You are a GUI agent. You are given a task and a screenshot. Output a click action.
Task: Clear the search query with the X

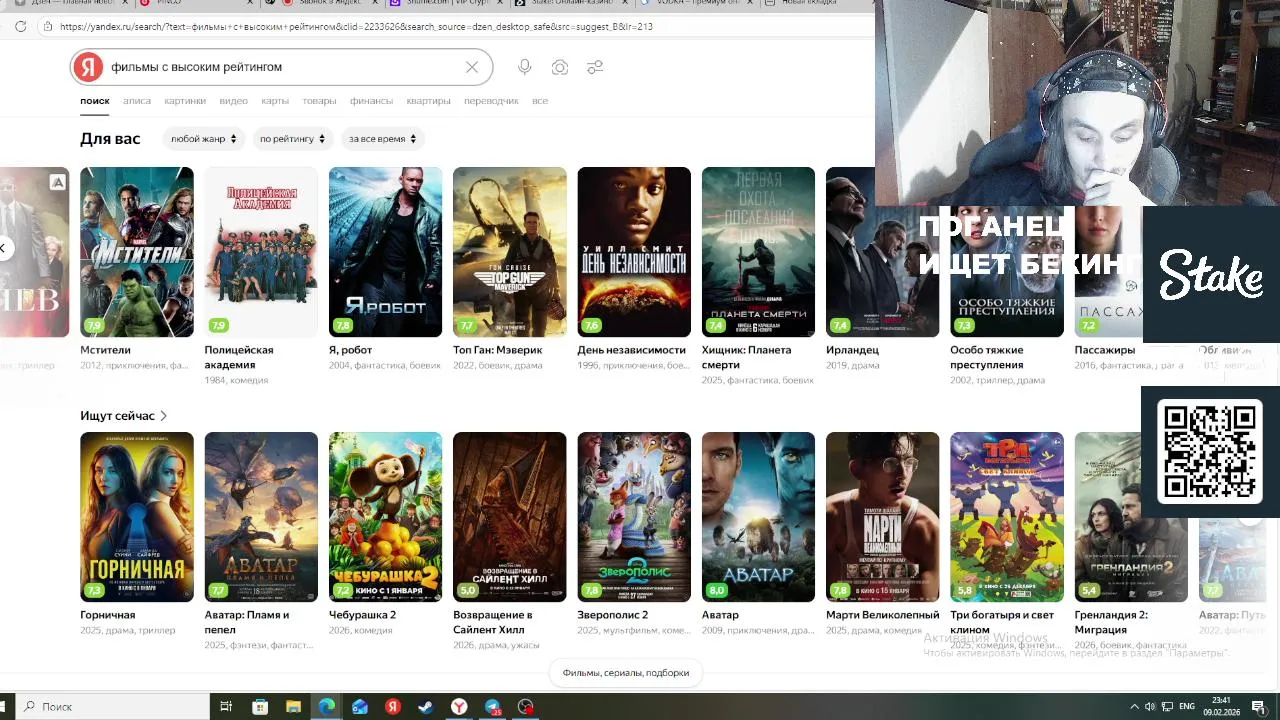pos(472,67)
